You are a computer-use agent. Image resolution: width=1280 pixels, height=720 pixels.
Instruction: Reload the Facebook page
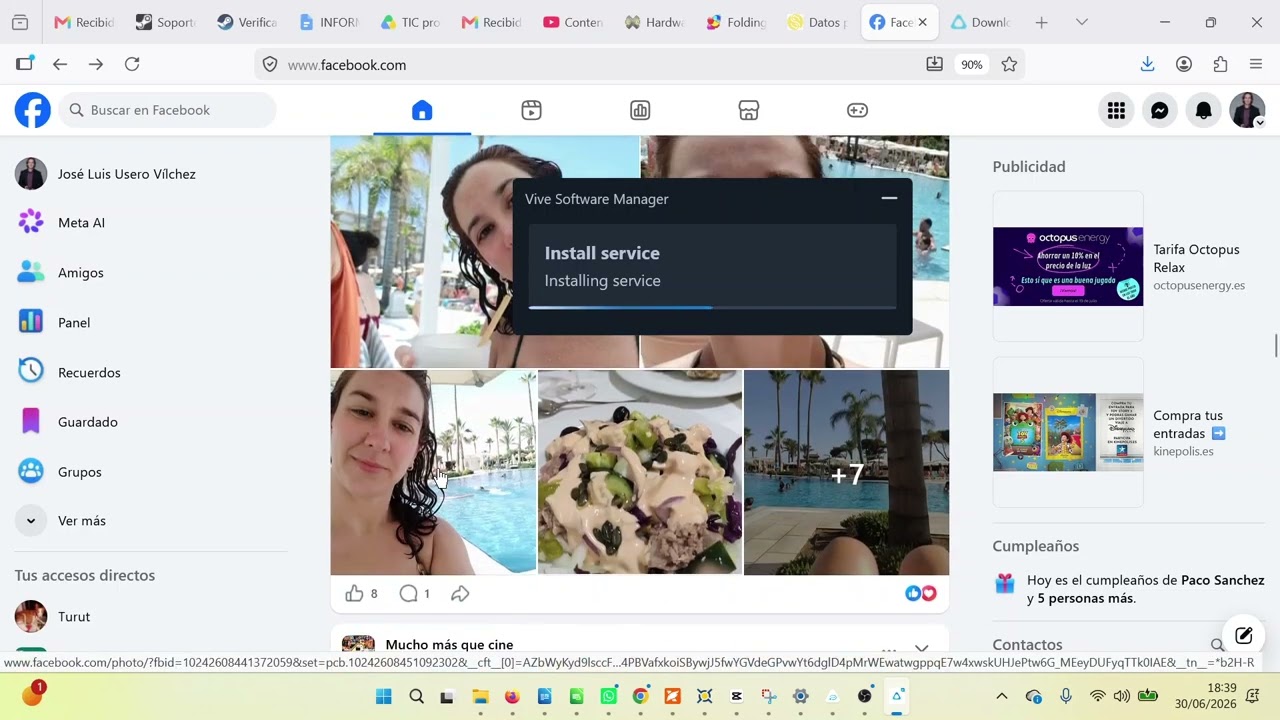pos(132,64)
